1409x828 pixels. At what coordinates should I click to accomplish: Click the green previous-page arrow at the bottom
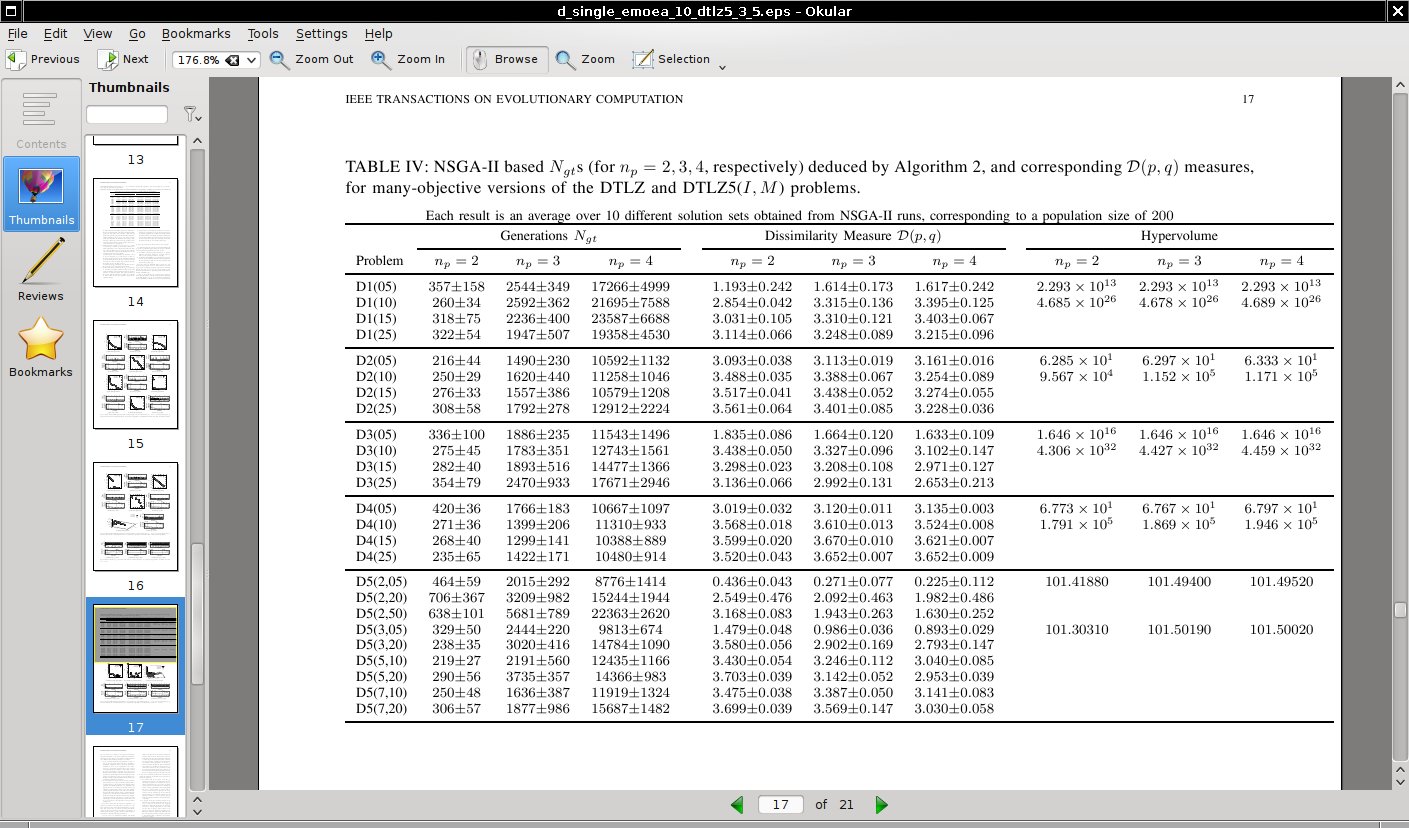[738, 805]
